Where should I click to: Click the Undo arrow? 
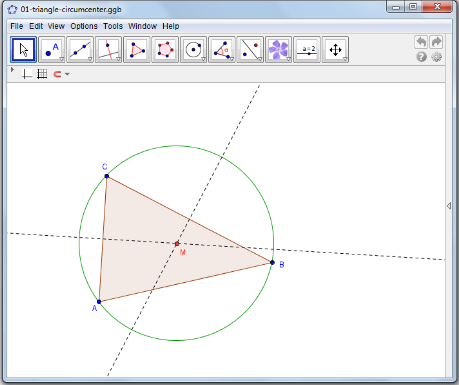[x=421, y=42]
